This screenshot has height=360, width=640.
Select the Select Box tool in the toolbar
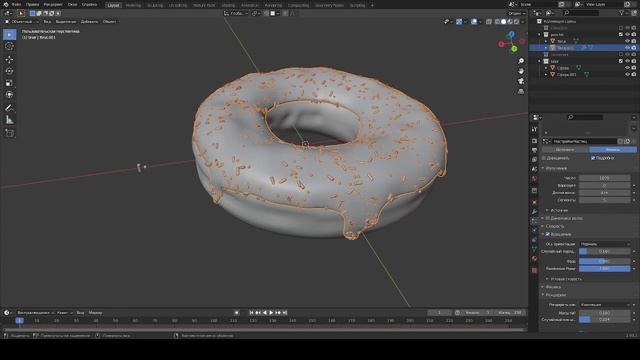[x=9, y=35]
